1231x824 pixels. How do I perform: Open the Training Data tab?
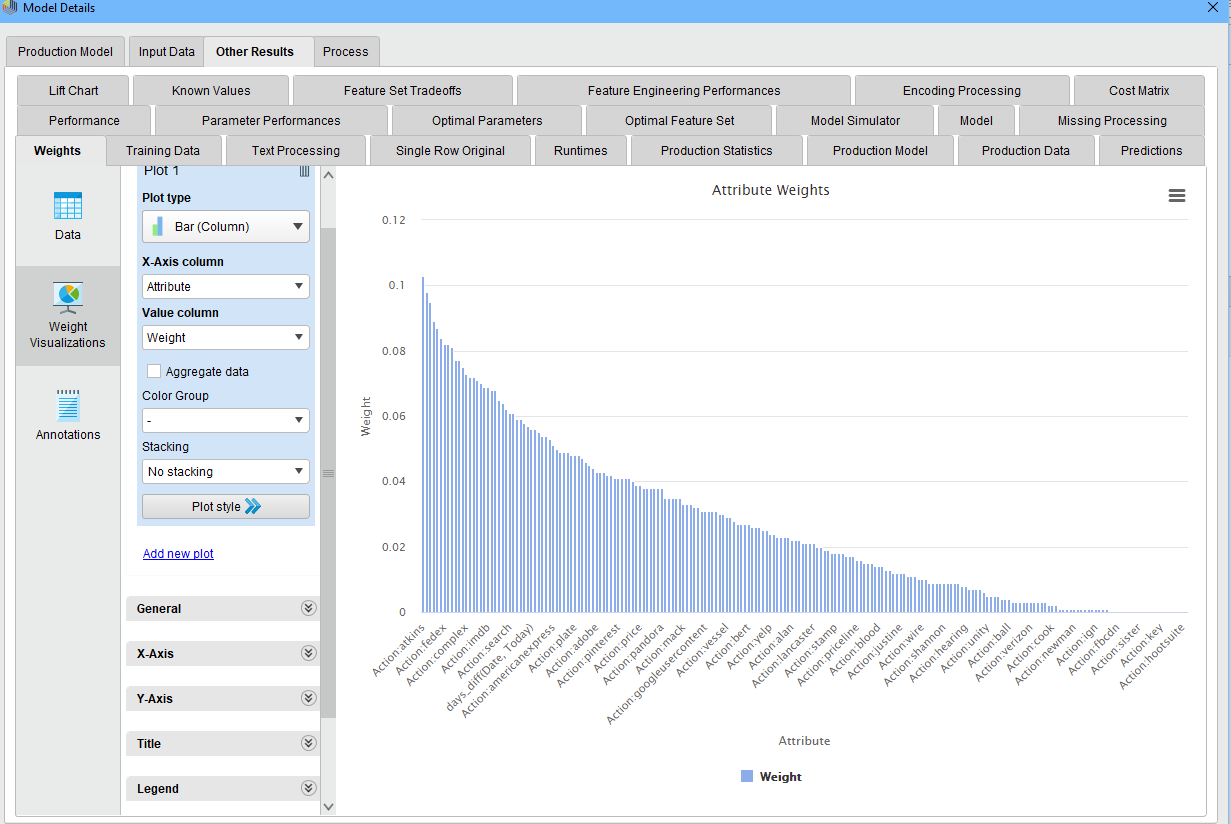[163, 151]
